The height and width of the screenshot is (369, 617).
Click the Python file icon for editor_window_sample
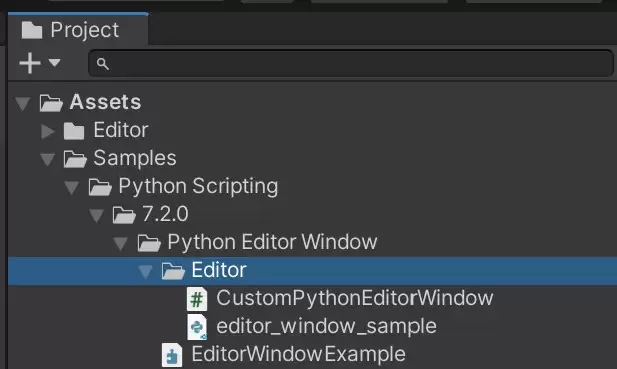[197, 327]
